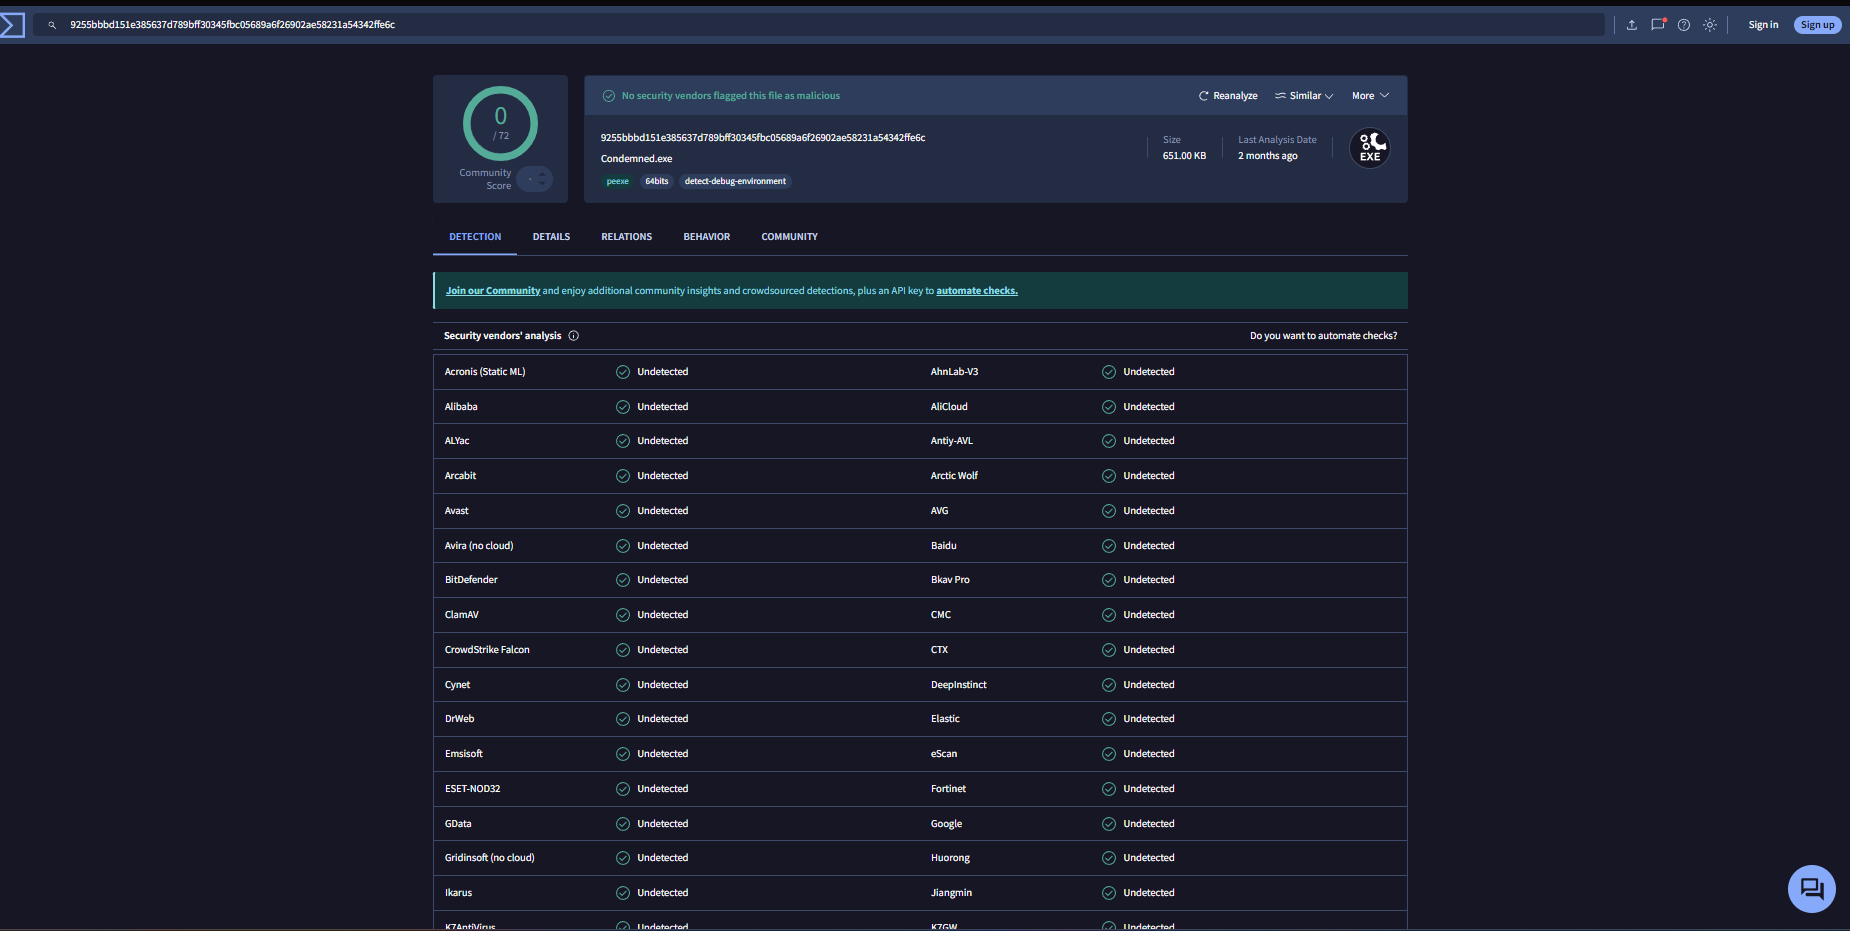The width and height of the screenshot is (1850, 931).
Task: Click the green check icon in the banner
Action: point(609,96)
